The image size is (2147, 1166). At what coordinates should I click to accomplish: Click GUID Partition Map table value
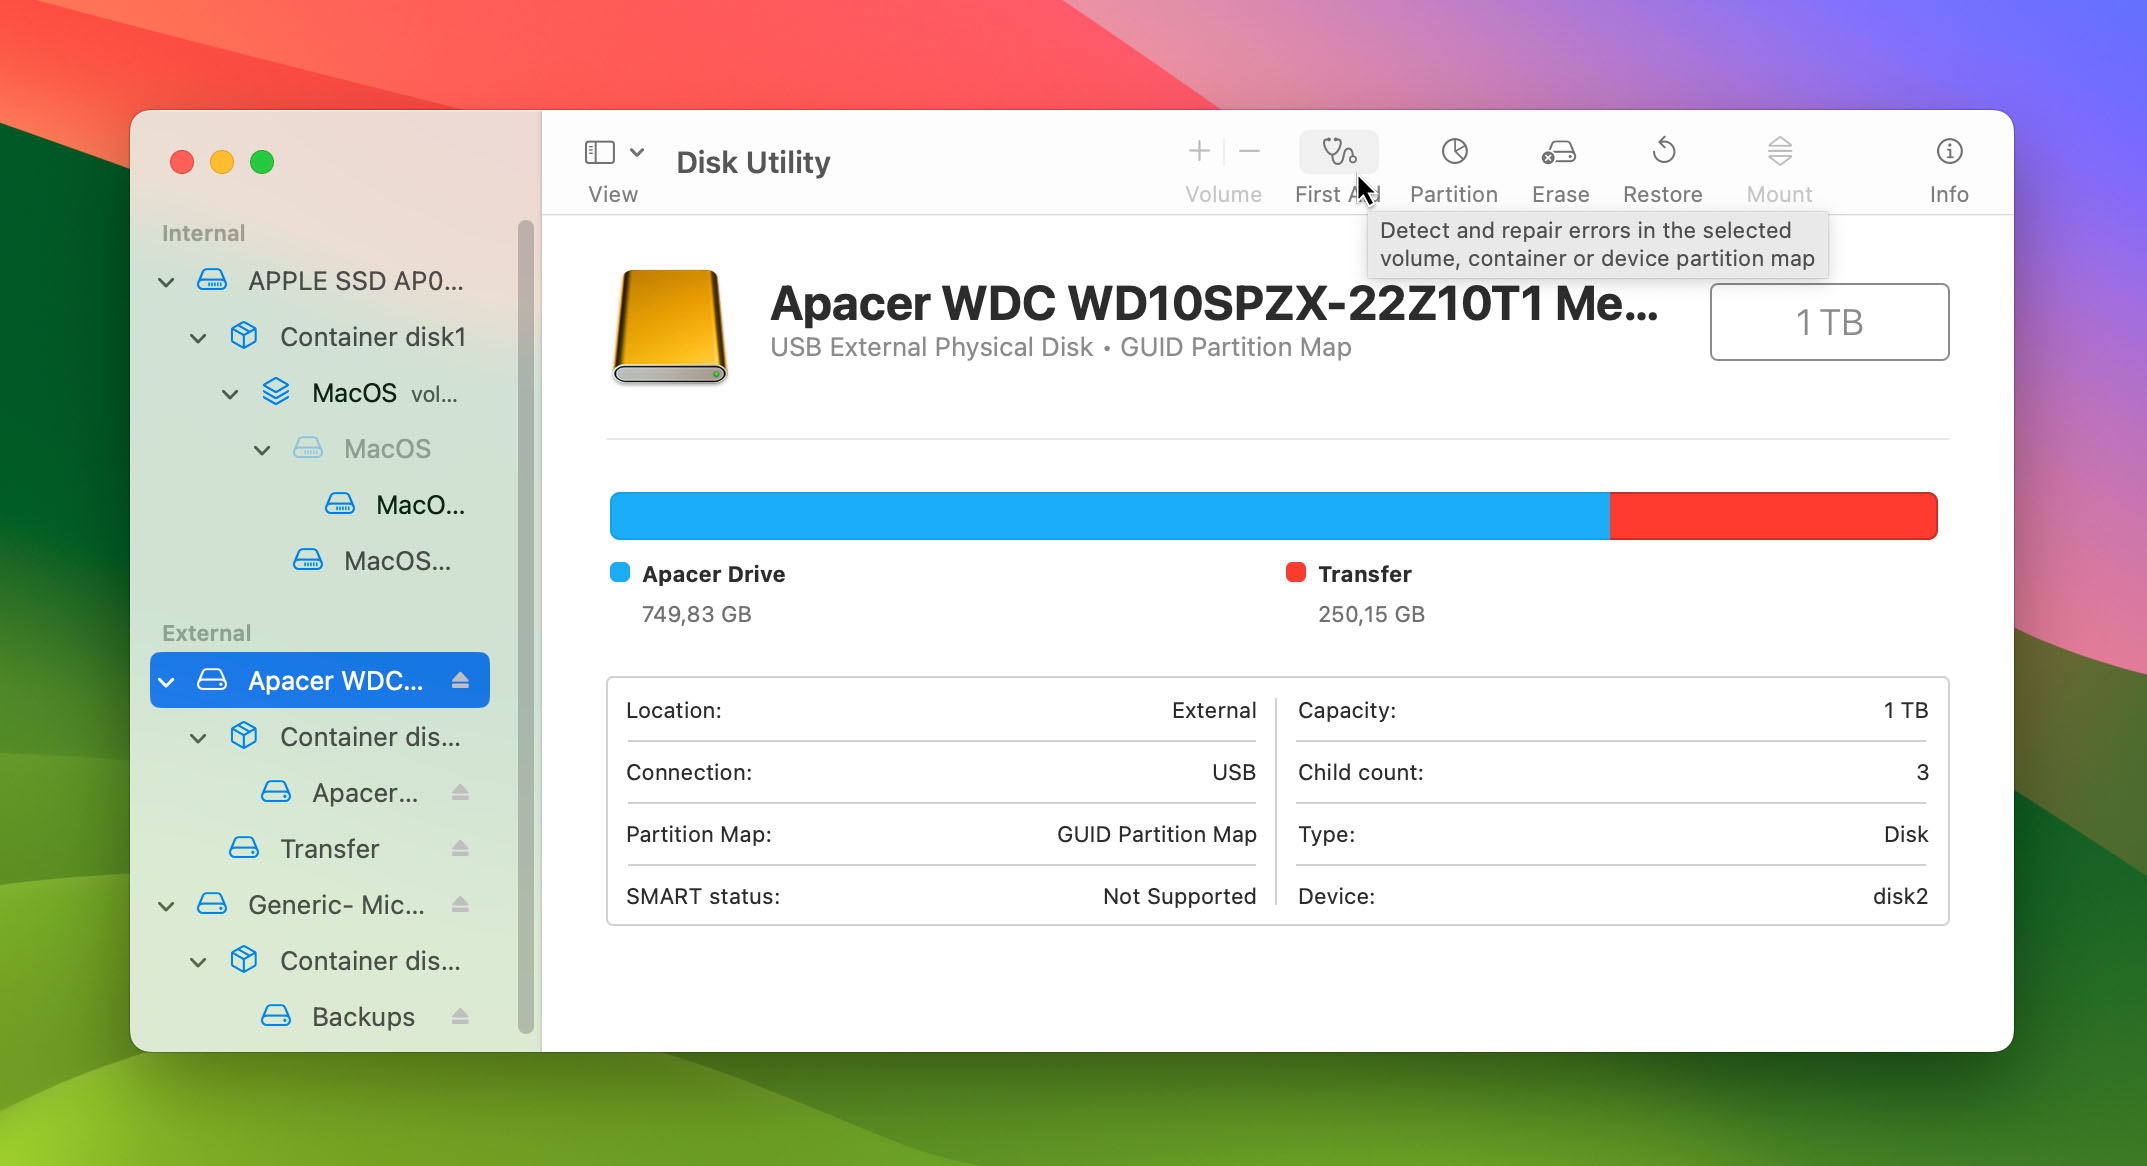click(x=1156, y=834)
